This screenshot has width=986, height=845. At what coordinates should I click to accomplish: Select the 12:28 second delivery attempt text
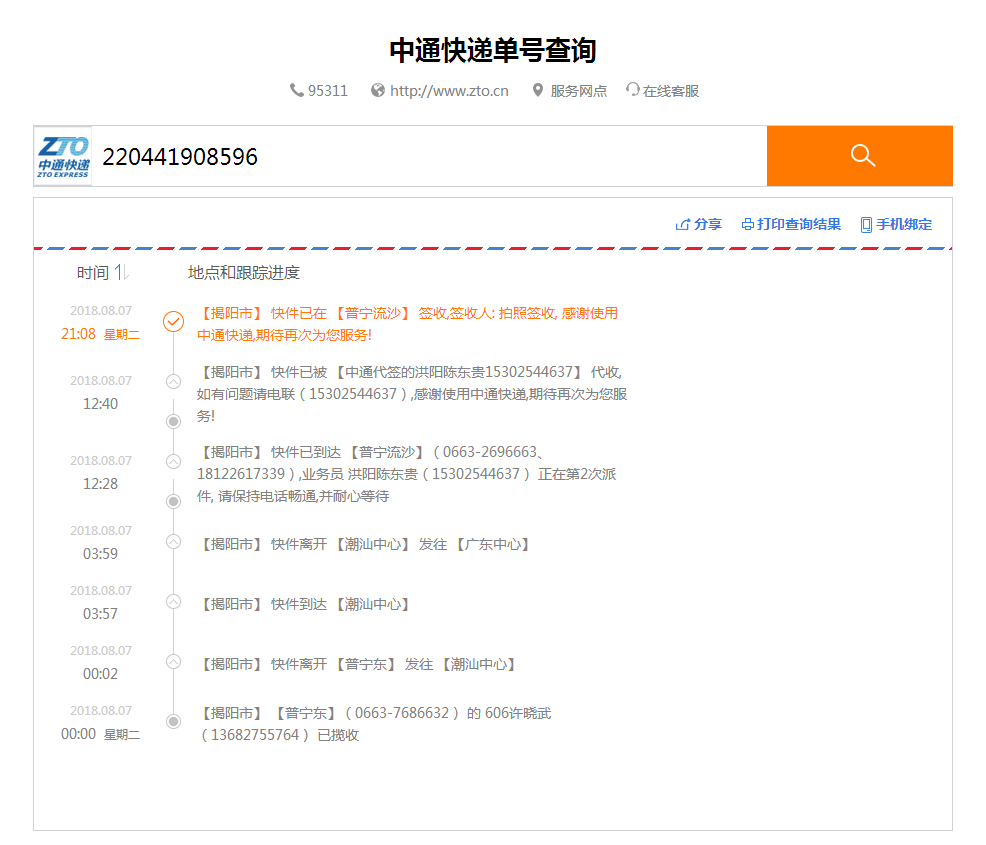pos(406,474)
